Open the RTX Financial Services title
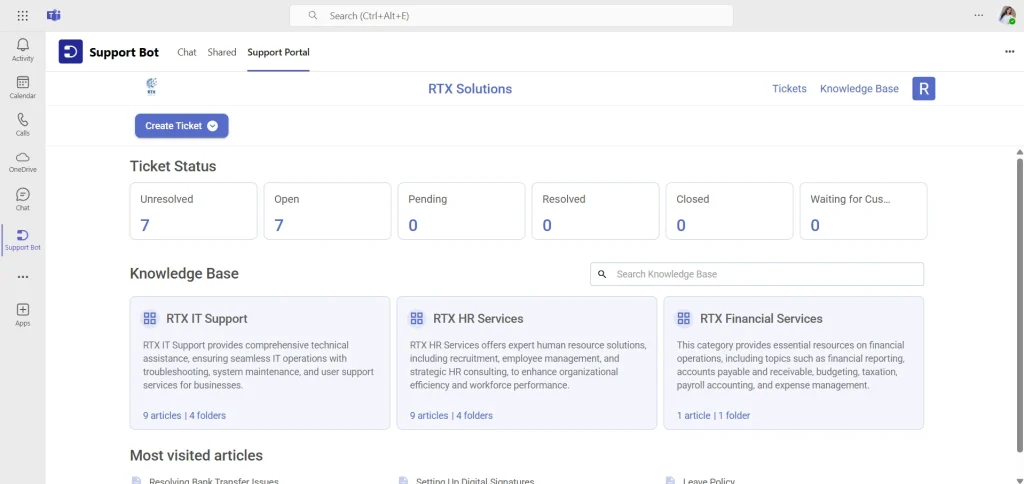The width and height of the screenshot is (1024, 484). [x=761, y=319]
